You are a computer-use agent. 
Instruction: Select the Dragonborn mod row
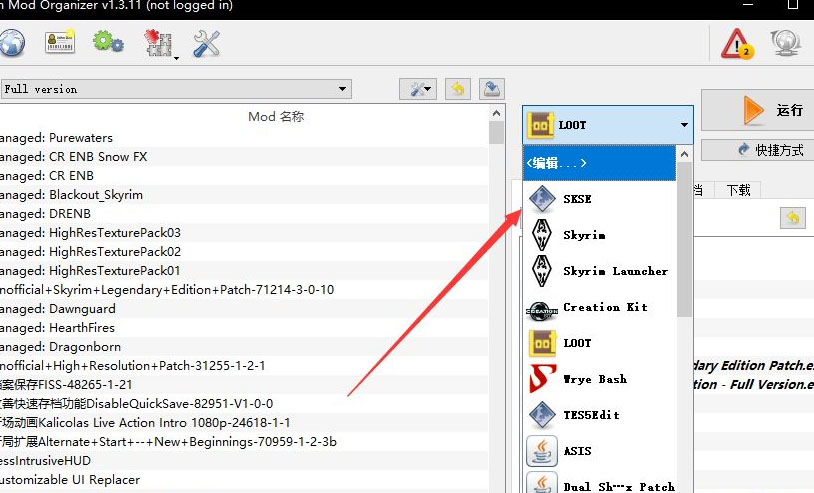pos(244,347)
